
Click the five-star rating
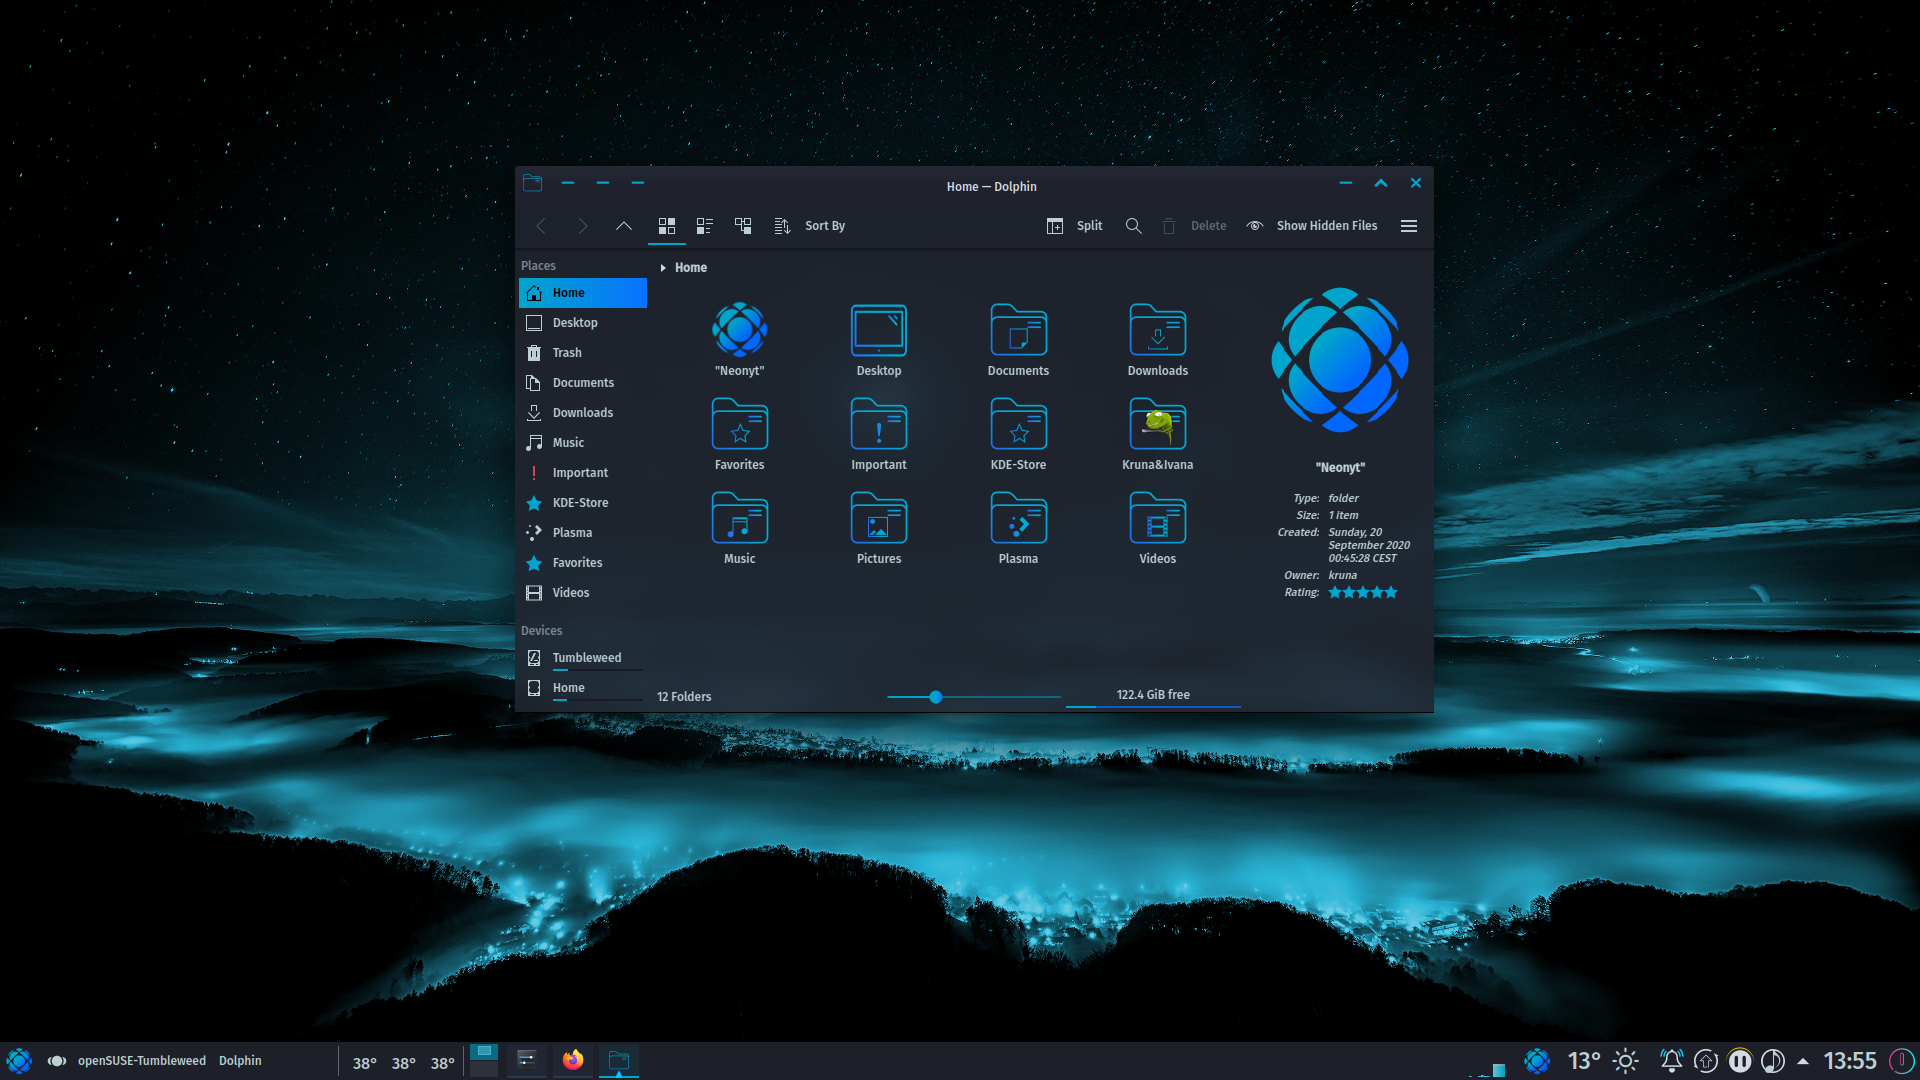(x=1362, y=593)
